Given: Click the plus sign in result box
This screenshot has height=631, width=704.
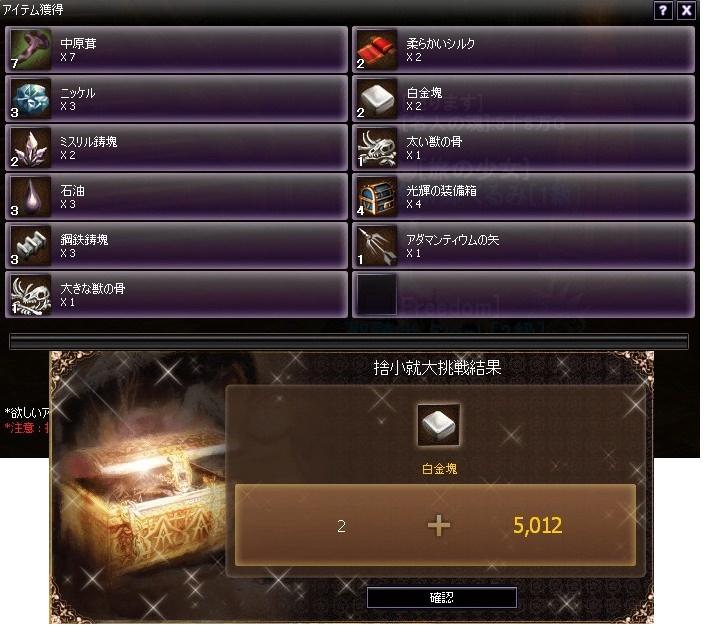Looking at the screenshot, I should tap(439, 526).
